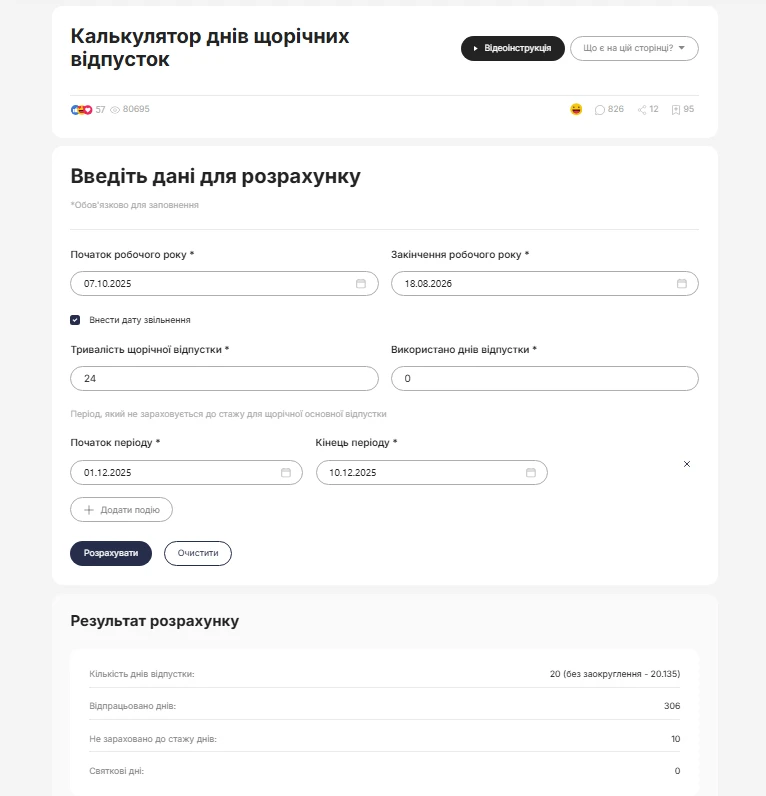The image size is (766, 796).
Task: Play the Відеоінструкція video button
Action: (513, 48)
